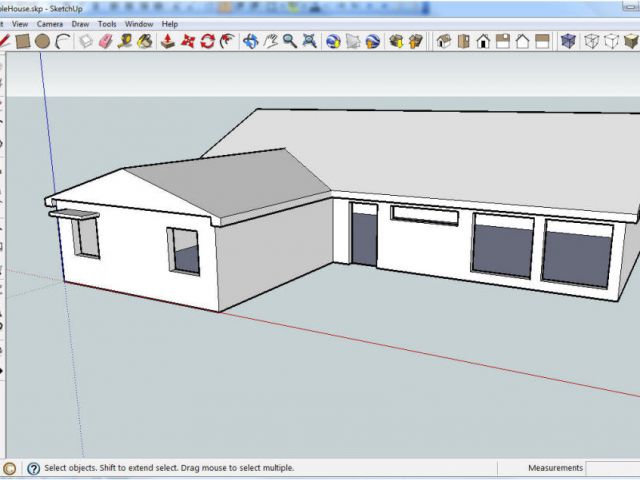Open the Camera menu

tap(49, 23)
